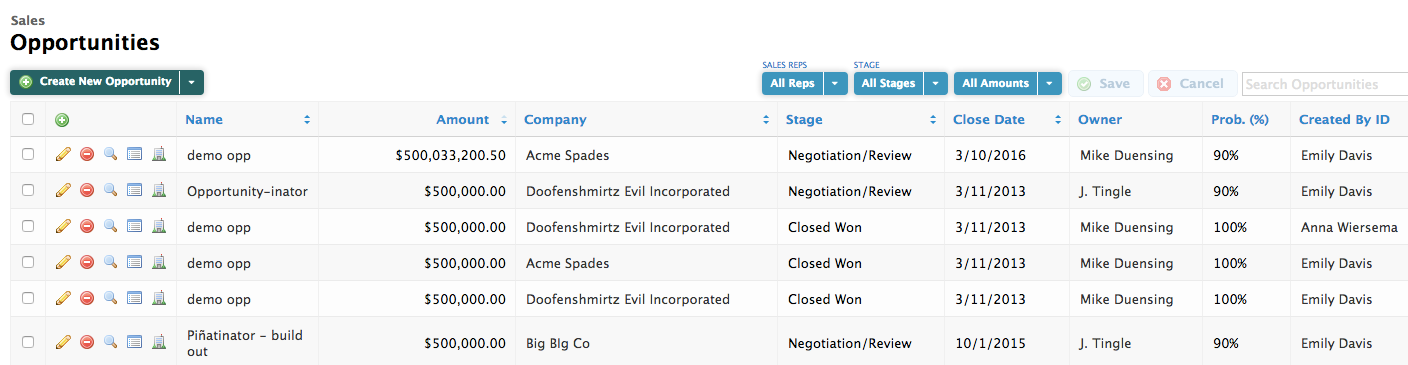This screenshot has height=365, width=1408.
Task: Click the green add icon in the table header
Action: tap(62, 120)
